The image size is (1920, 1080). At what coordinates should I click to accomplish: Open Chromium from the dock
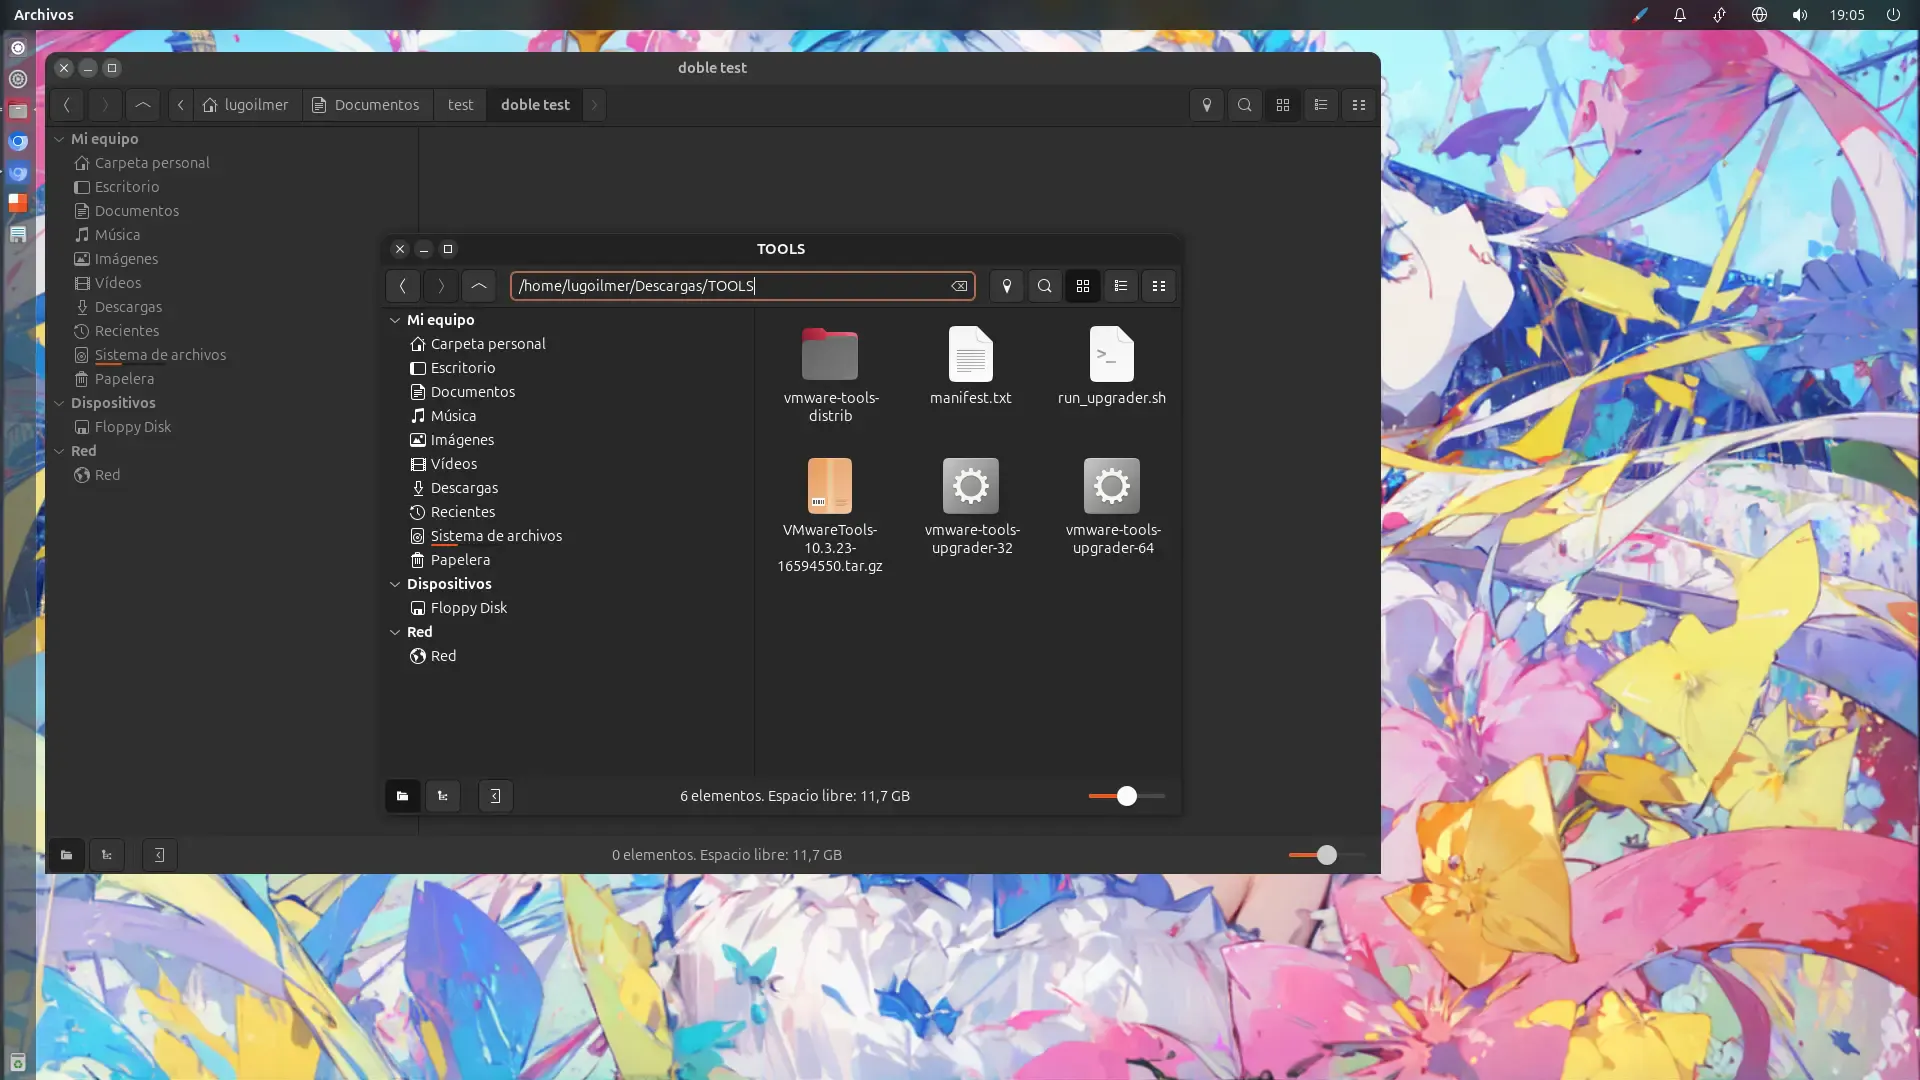coord(18,141)
